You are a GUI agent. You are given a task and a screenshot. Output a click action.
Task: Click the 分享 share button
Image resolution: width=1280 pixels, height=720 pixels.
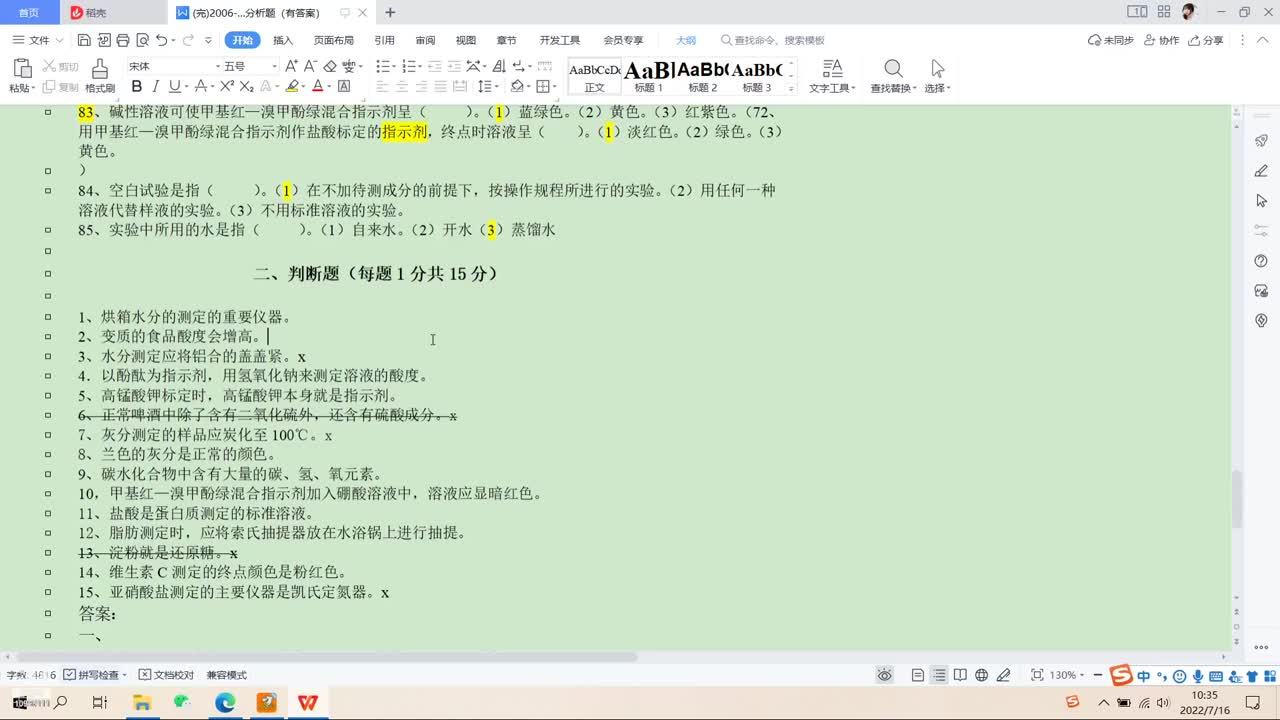pos(1206,41)
